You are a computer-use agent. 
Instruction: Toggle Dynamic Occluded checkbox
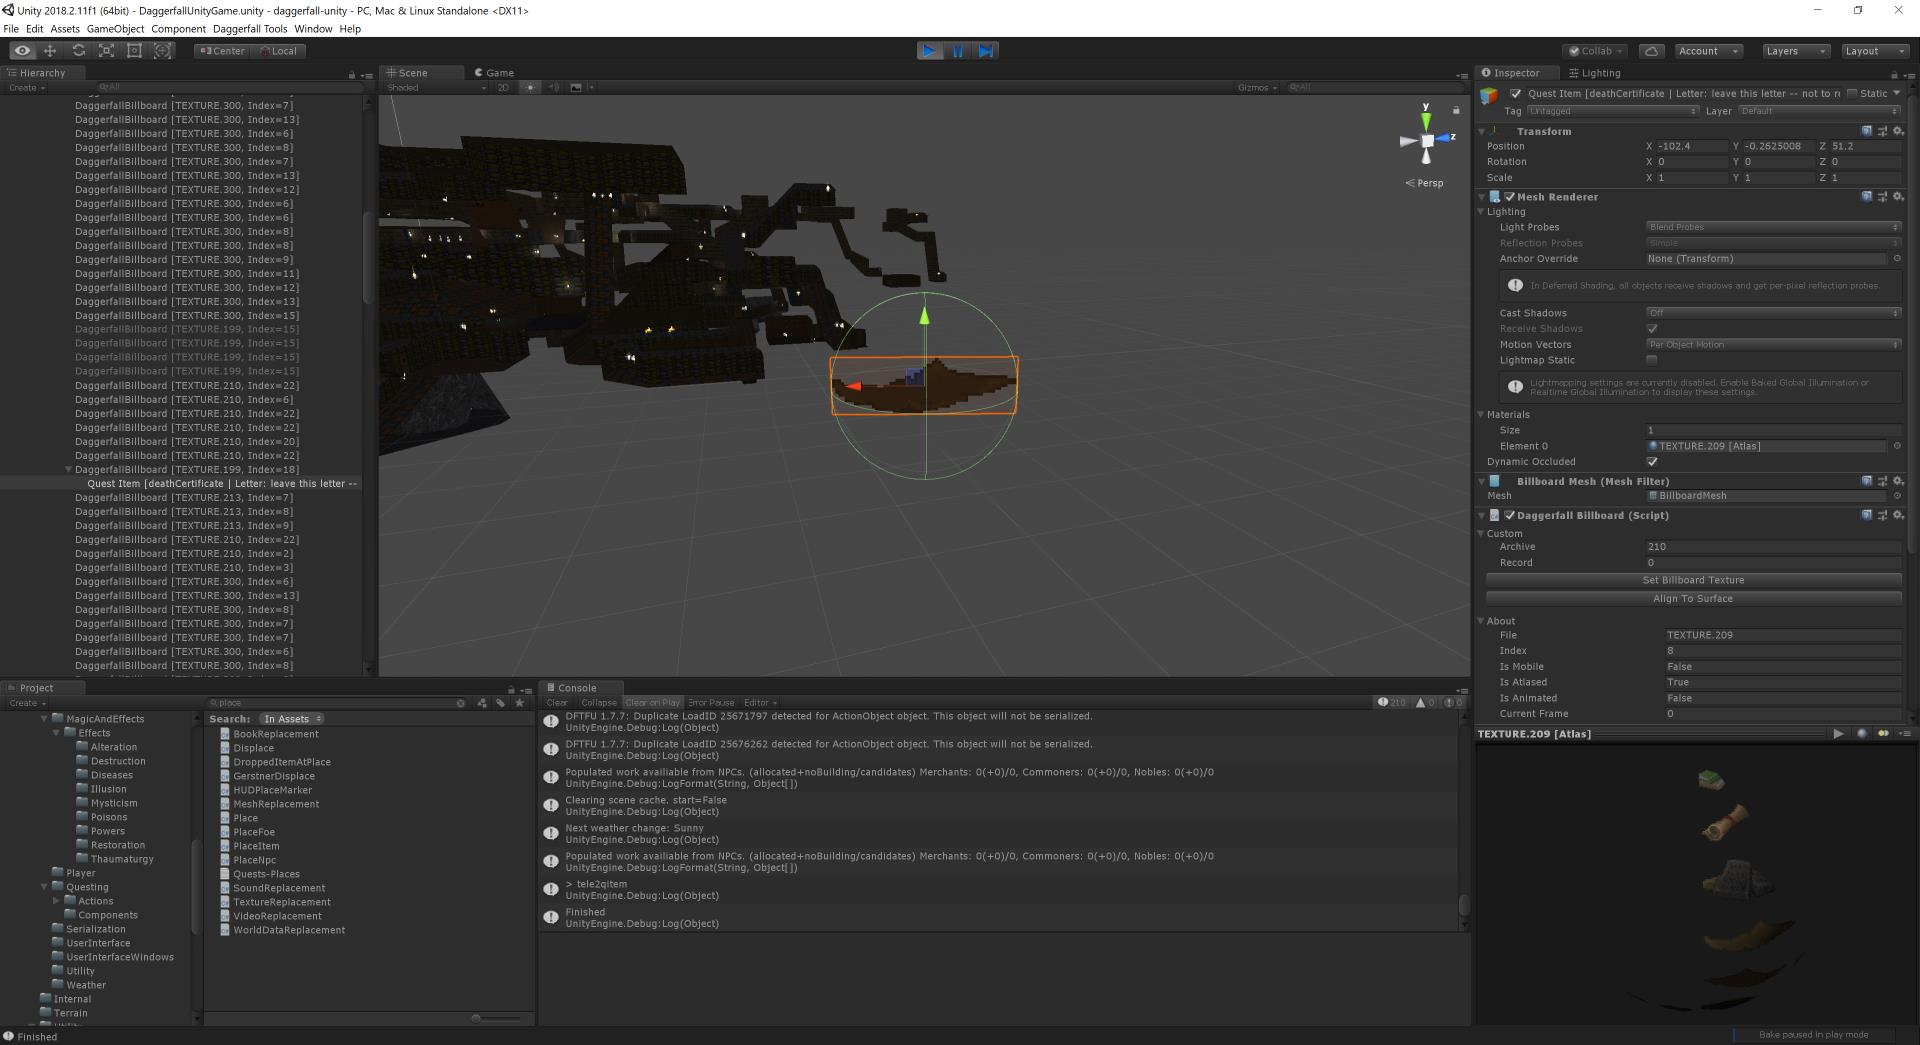(x=1652, y=462)
